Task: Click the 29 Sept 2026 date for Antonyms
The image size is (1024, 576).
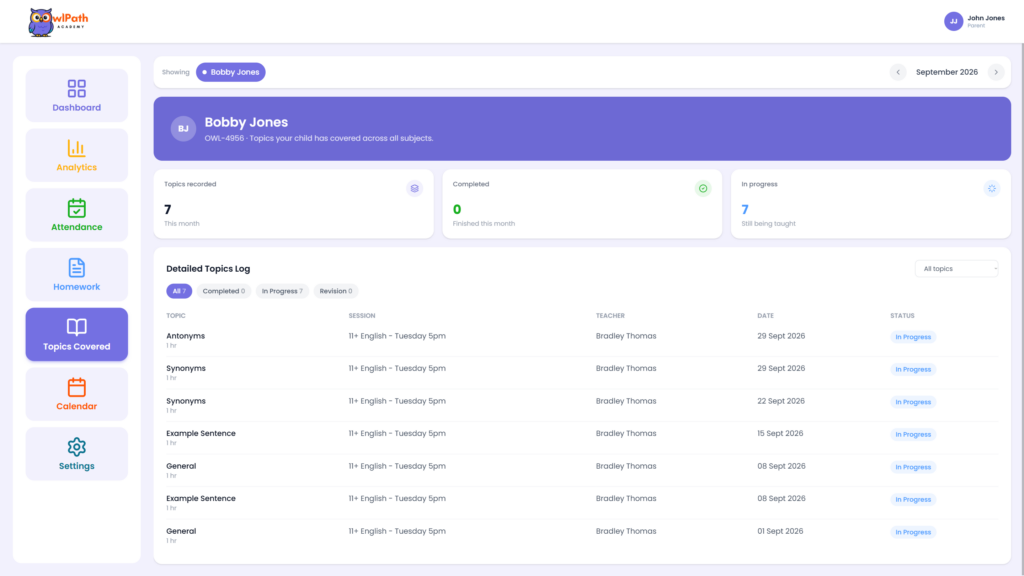Action: pos(781,336)
